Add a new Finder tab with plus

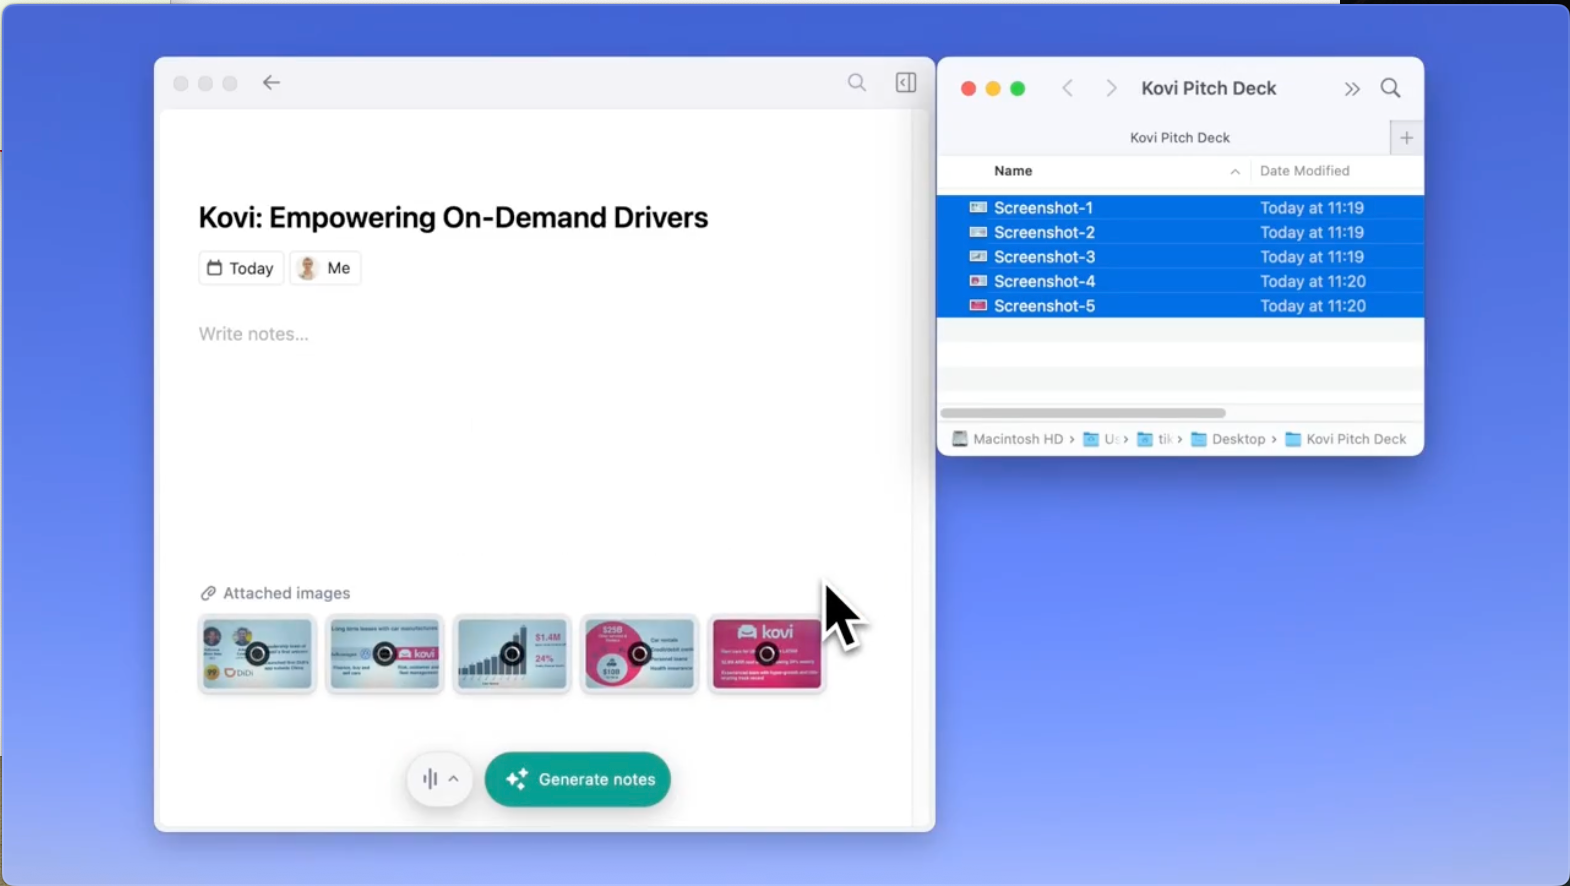(1407, 138)
